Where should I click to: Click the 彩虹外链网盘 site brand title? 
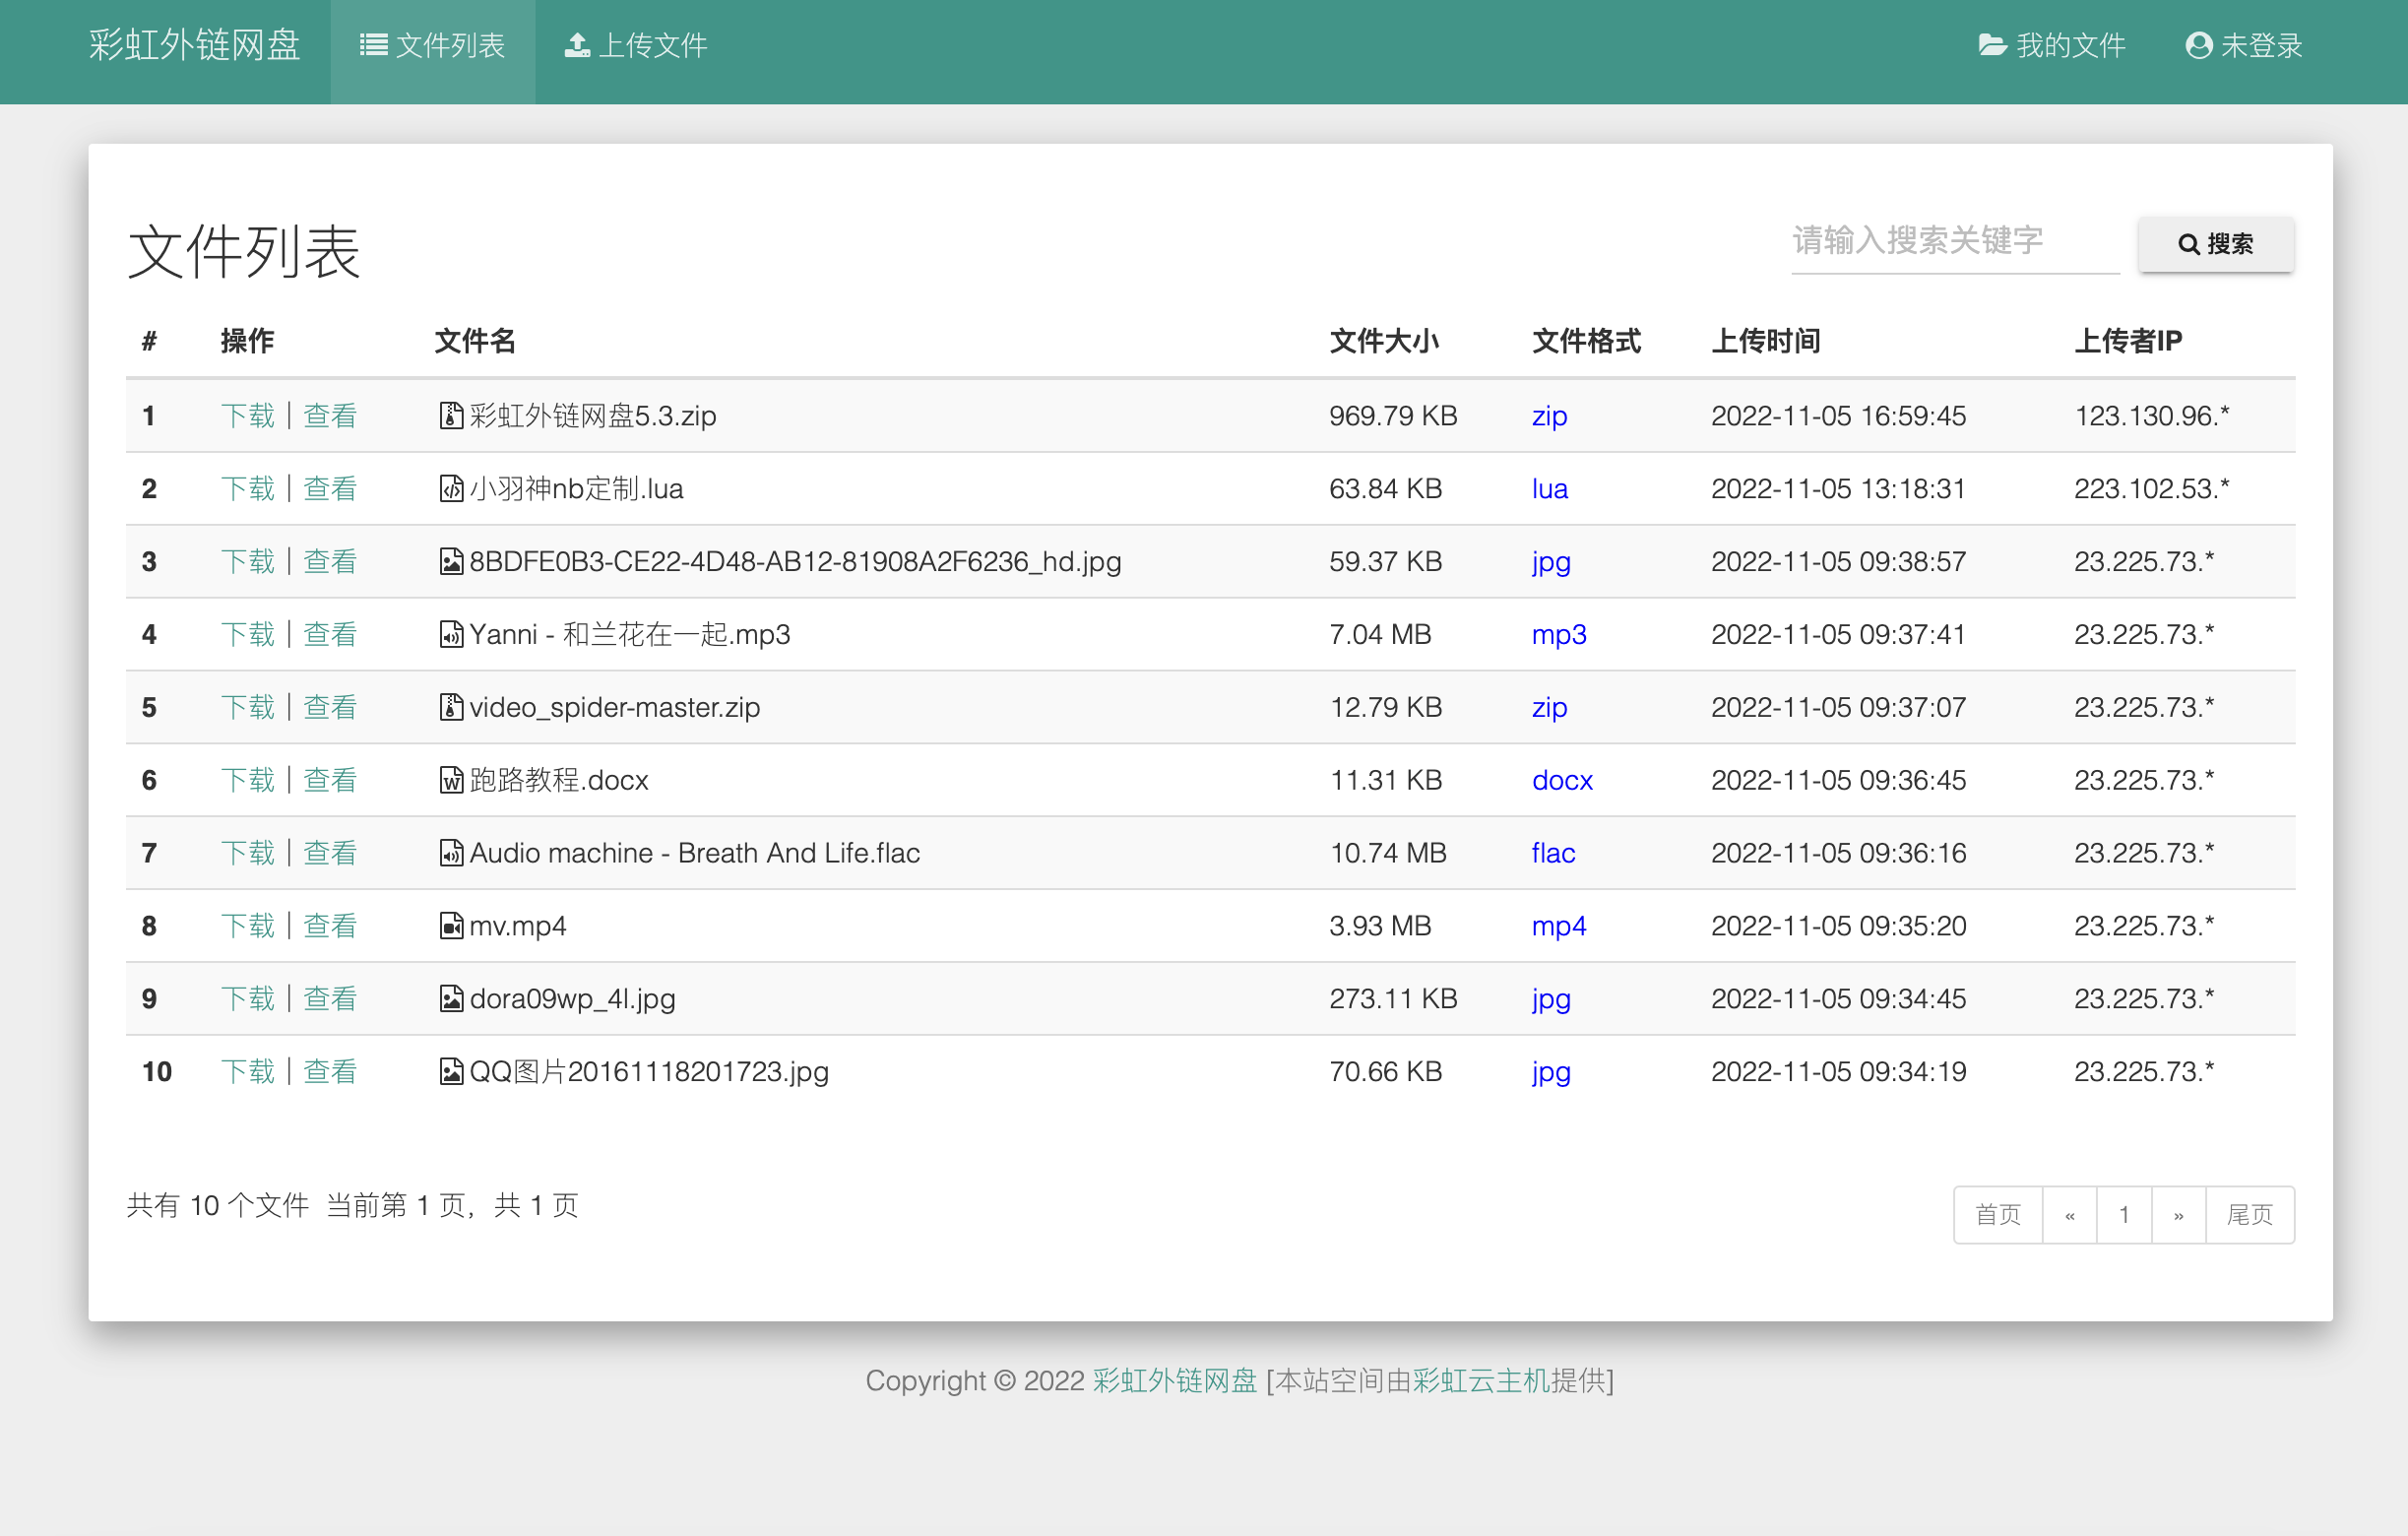(x=195, y=45)
